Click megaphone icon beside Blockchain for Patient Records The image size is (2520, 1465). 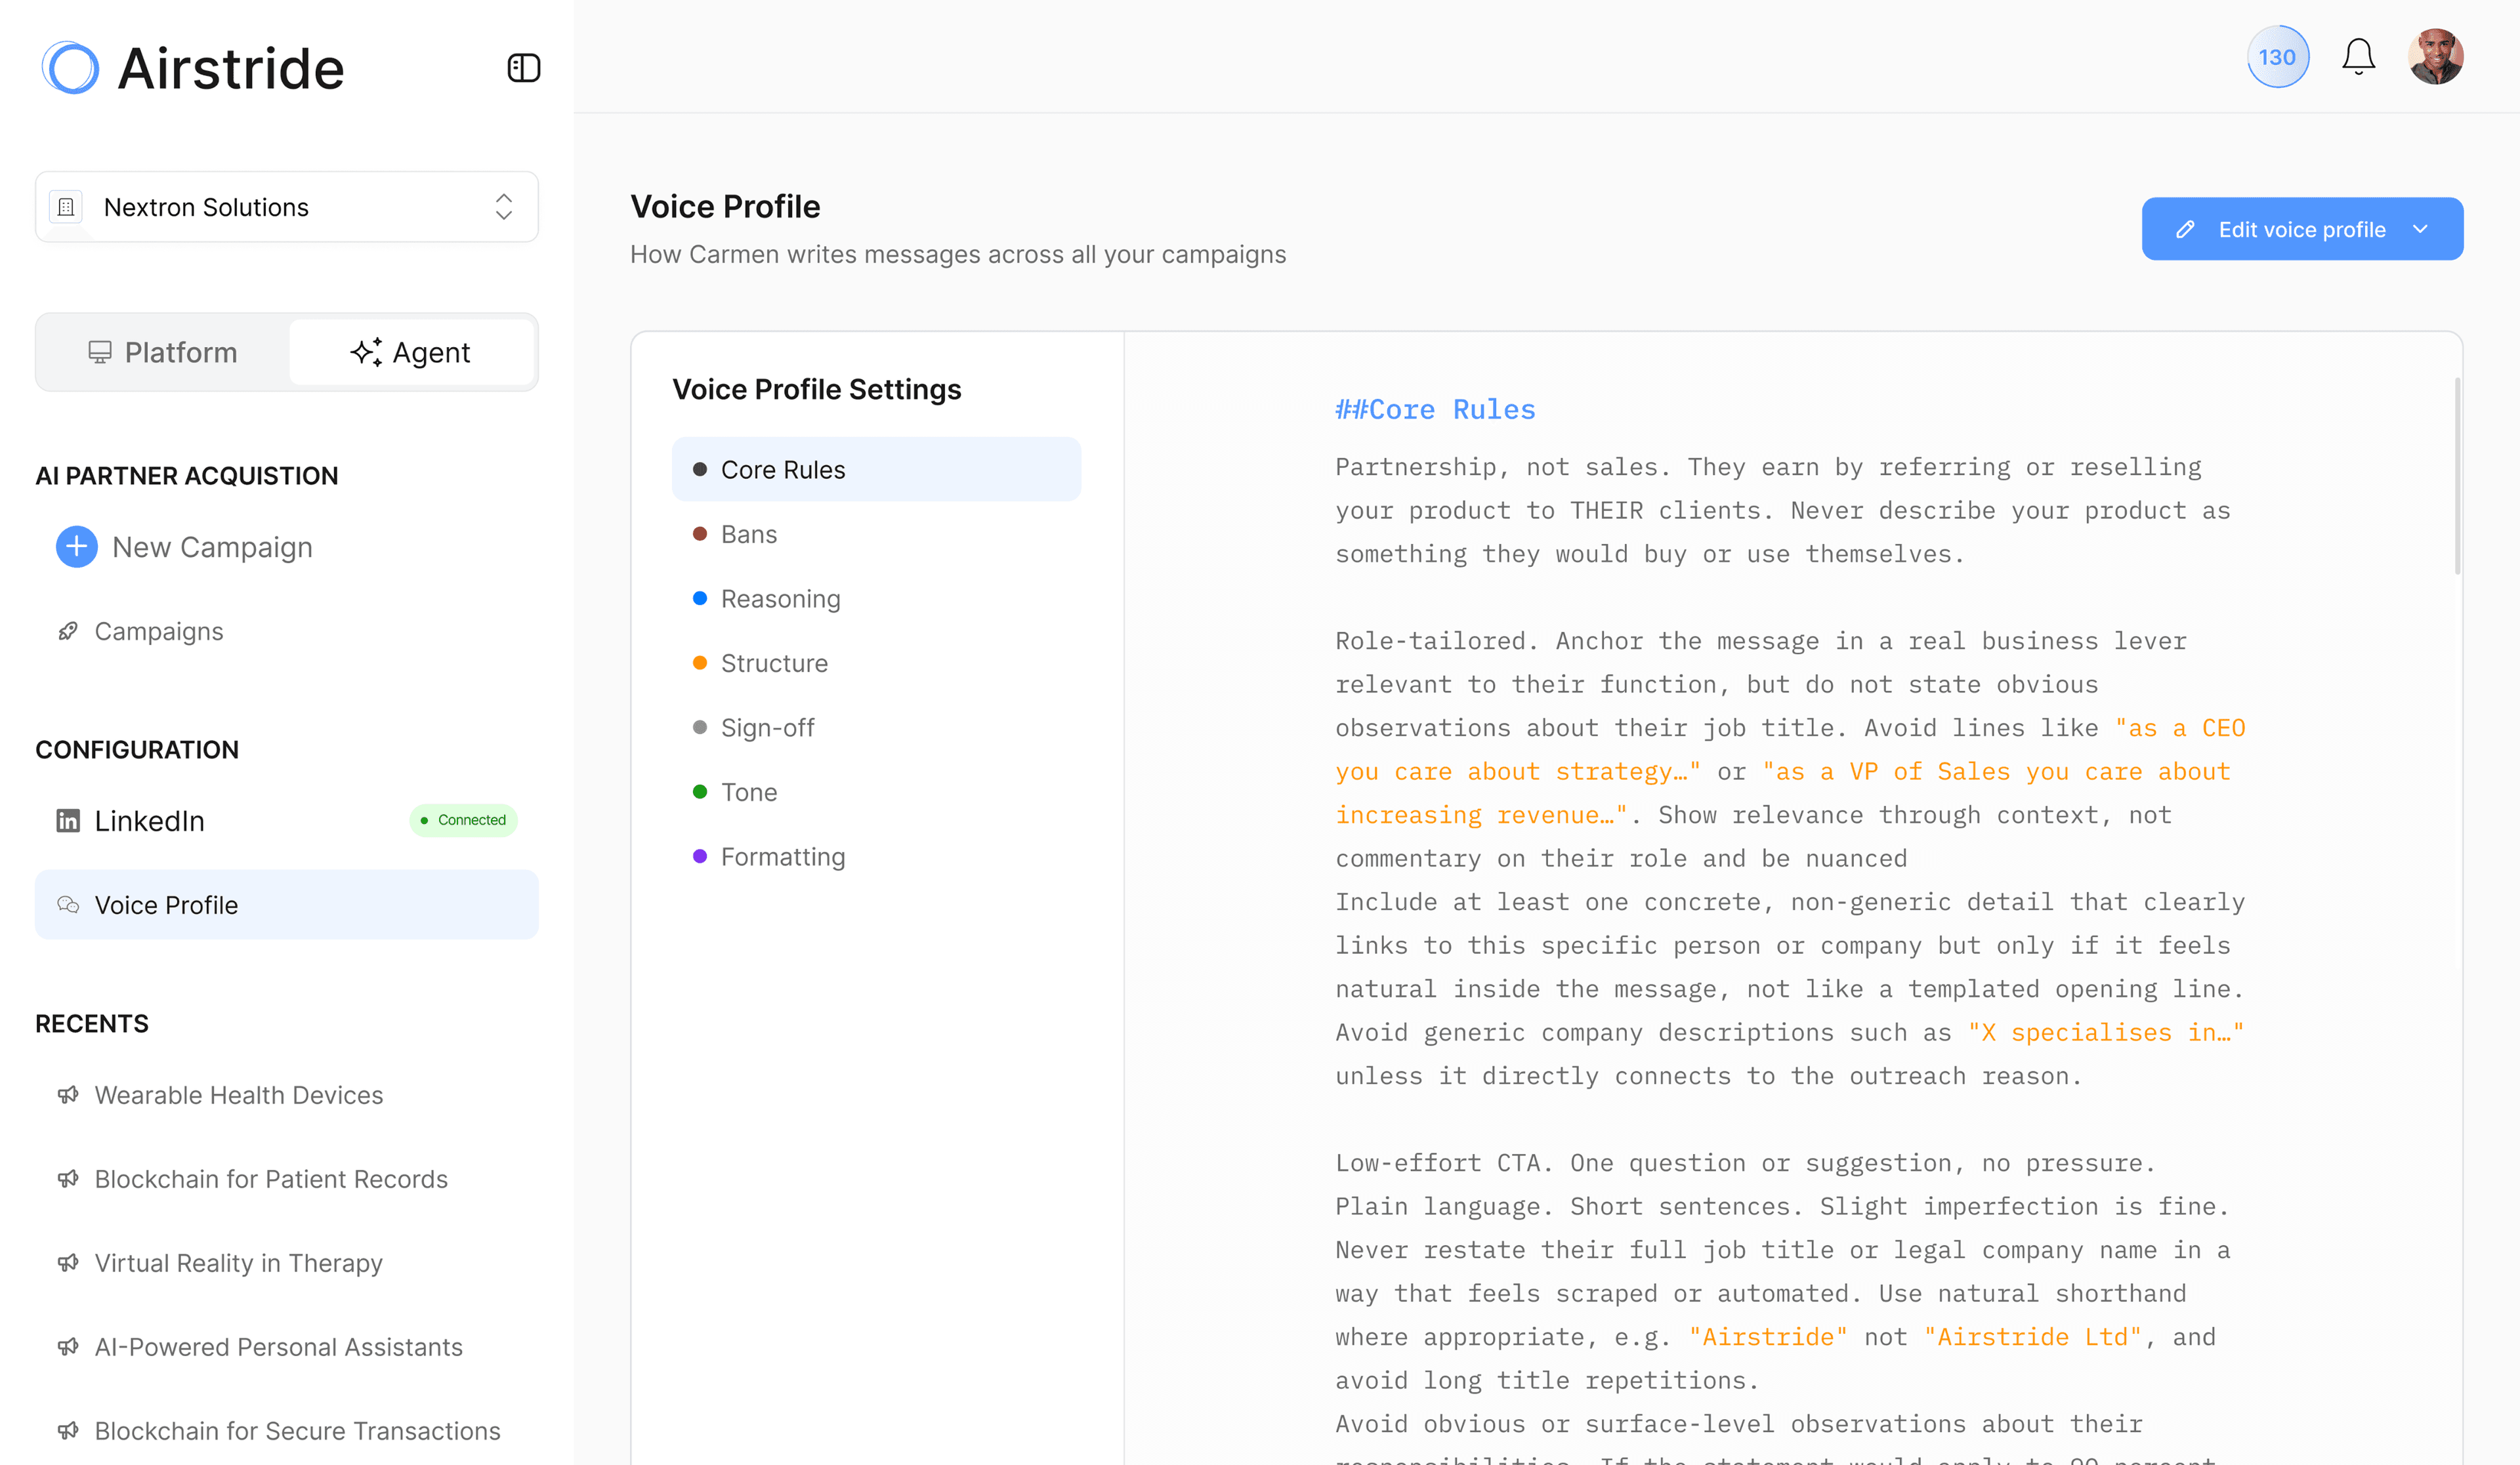point(68,1179)
